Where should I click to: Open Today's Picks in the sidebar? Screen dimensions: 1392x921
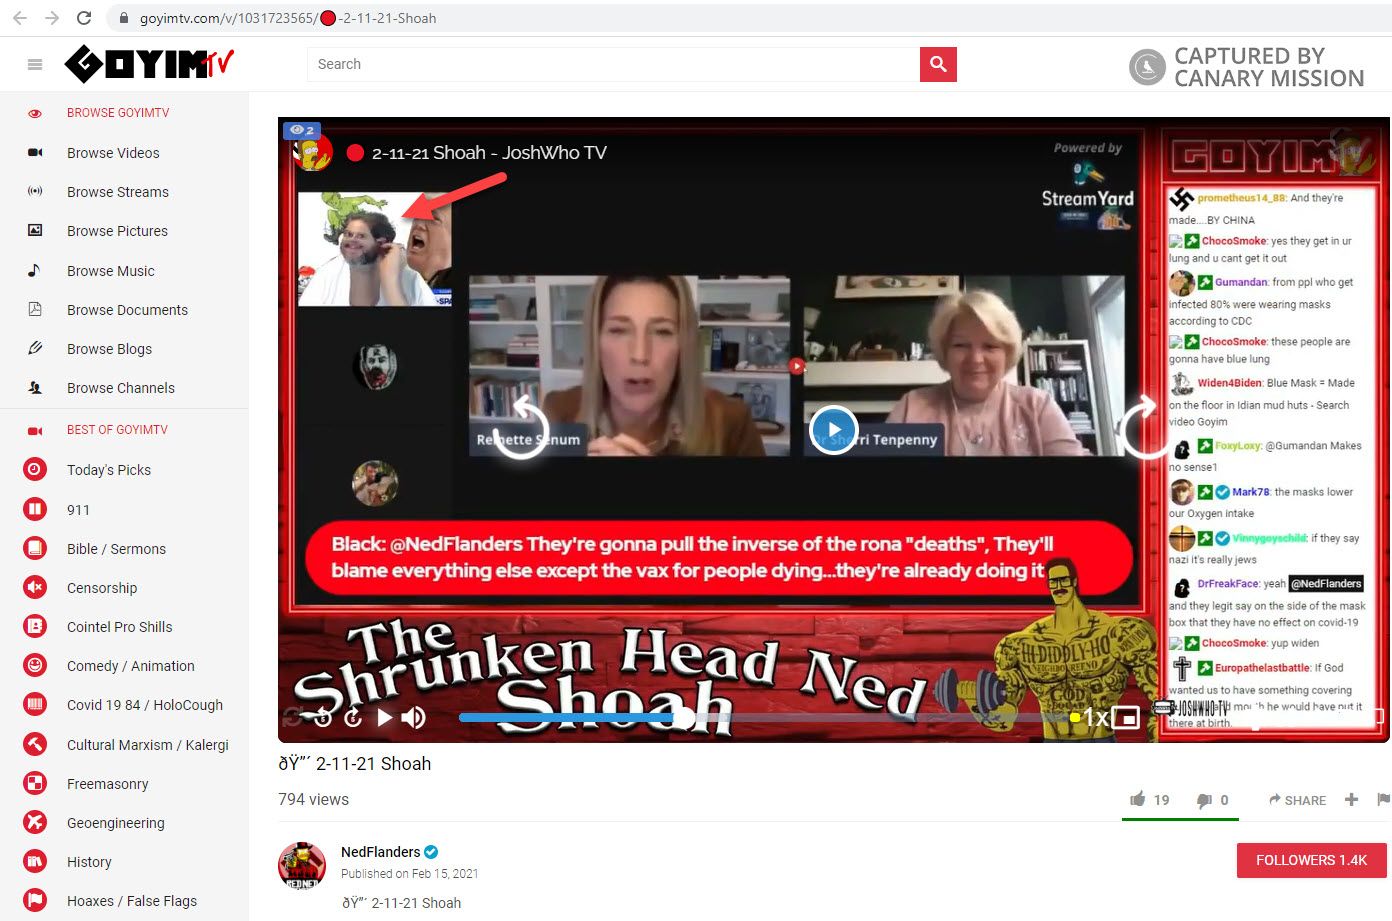108,470
